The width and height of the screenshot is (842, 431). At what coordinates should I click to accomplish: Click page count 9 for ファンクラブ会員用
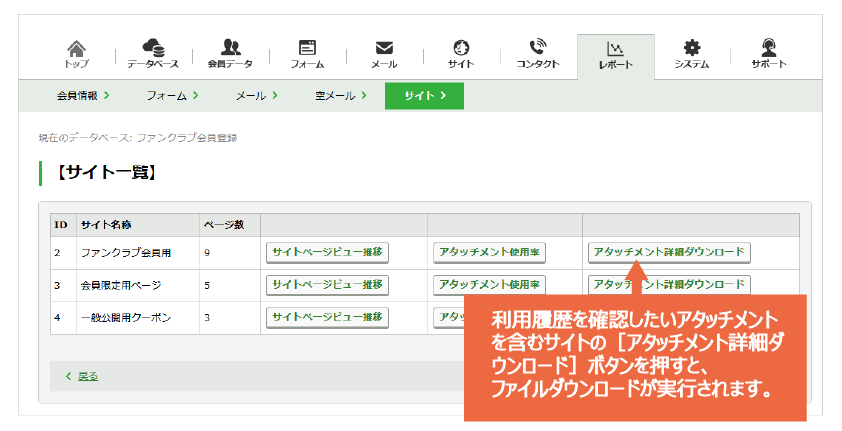207,253
